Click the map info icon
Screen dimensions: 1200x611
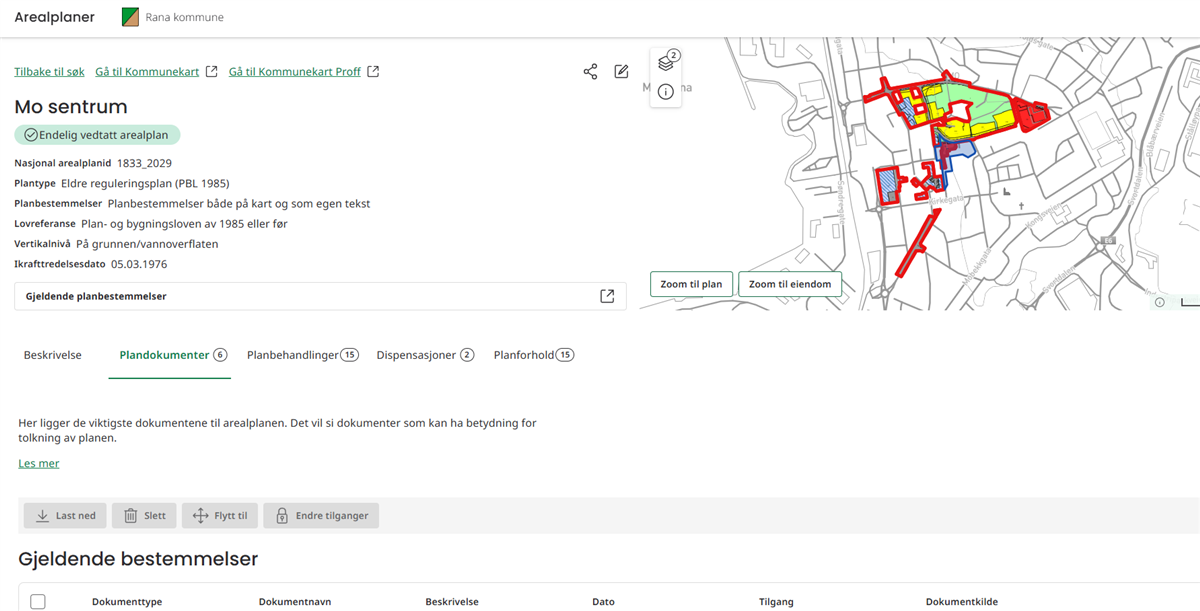pos(666,92)
